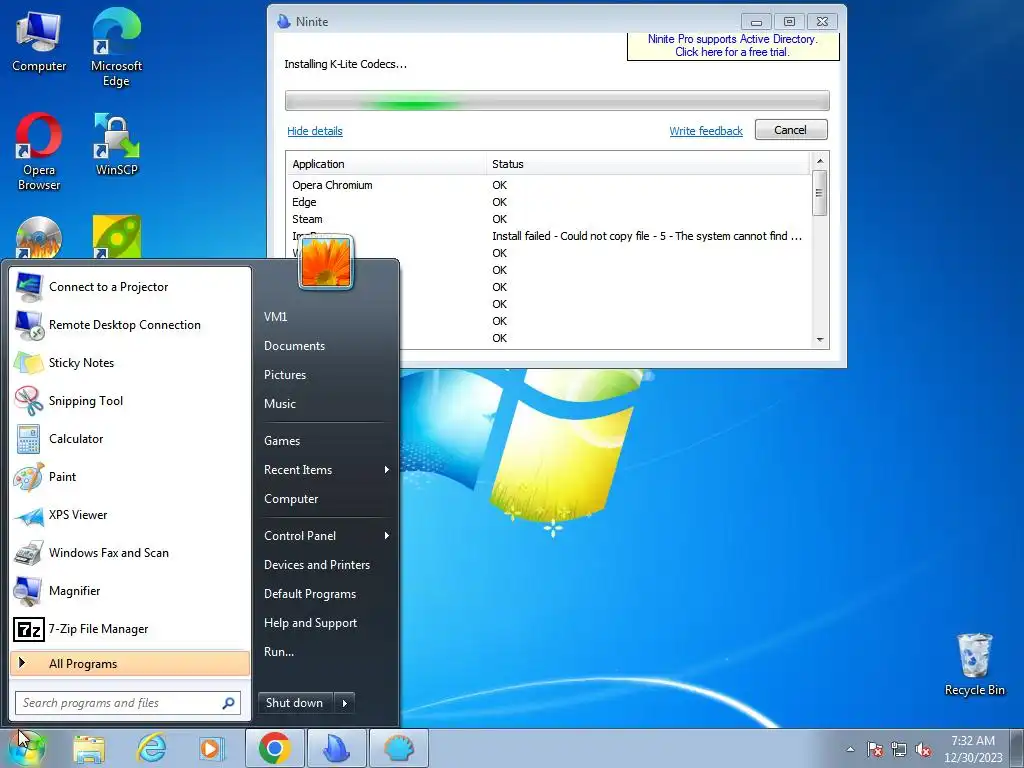Open Documents from Start menu
This screenshot has width=1024, height=768.
pos(295,345)
